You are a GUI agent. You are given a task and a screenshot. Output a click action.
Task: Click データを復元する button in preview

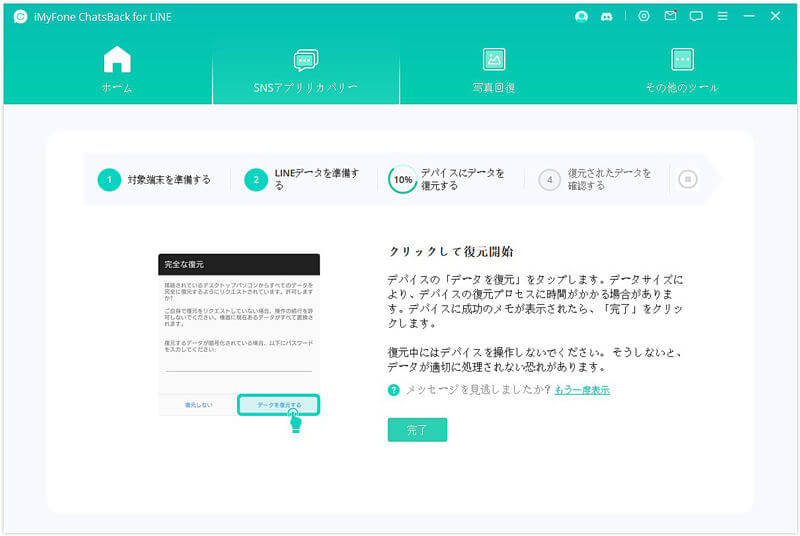(279, 405)
